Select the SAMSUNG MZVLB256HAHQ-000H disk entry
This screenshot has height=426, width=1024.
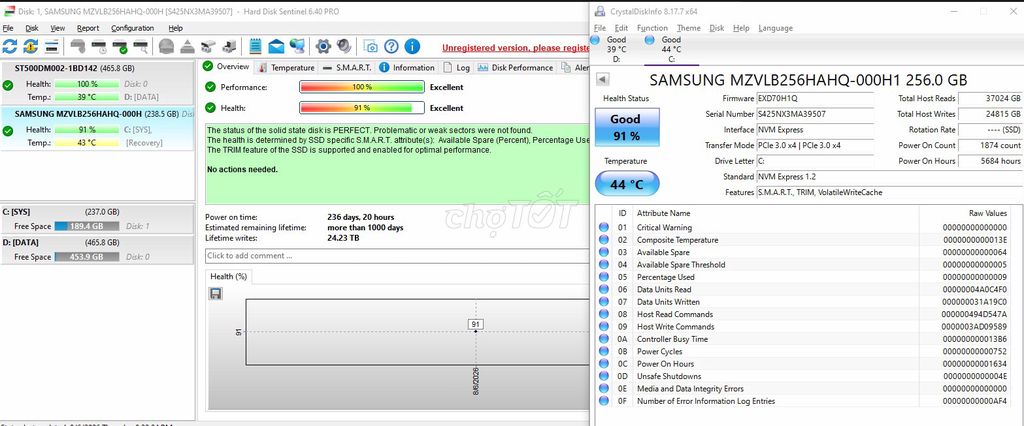[97, 129]
